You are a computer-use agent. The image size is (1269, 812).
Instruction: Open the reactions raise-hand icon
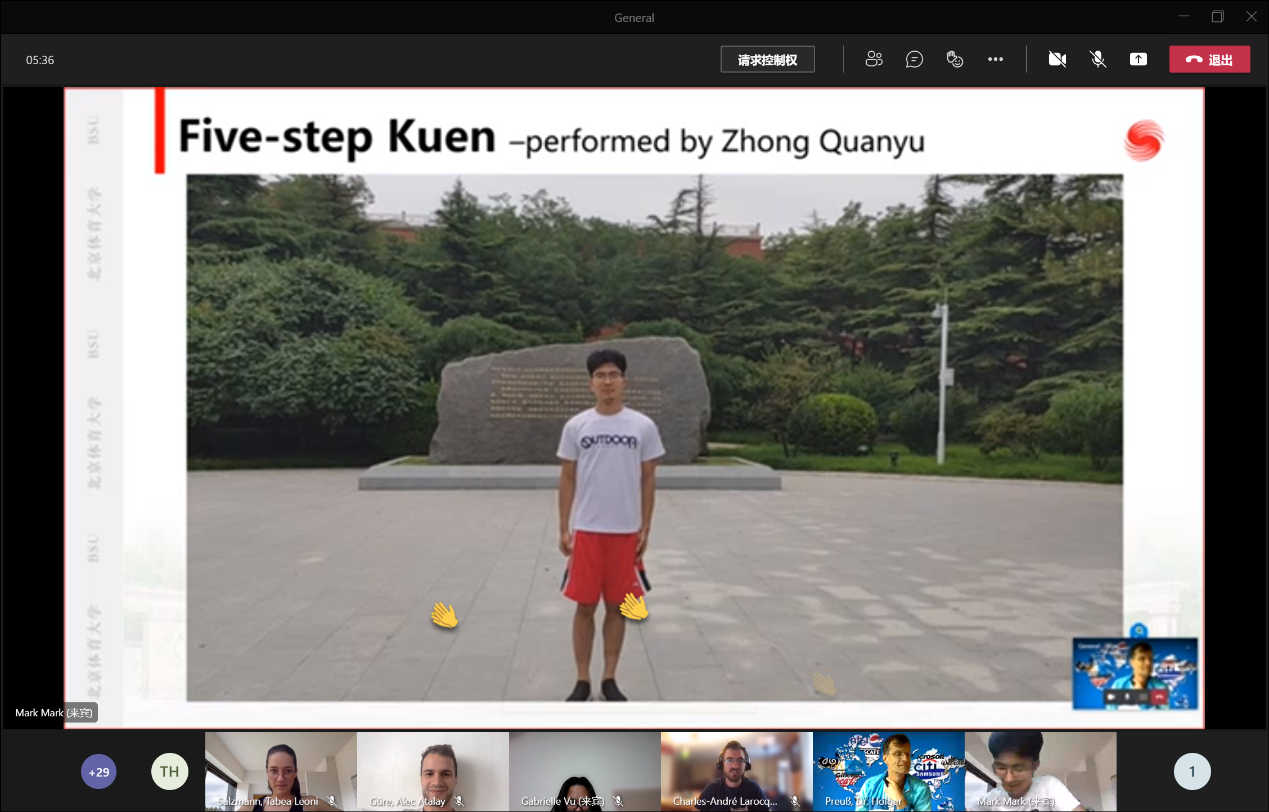pyautogui.click(x=955, y=59)
